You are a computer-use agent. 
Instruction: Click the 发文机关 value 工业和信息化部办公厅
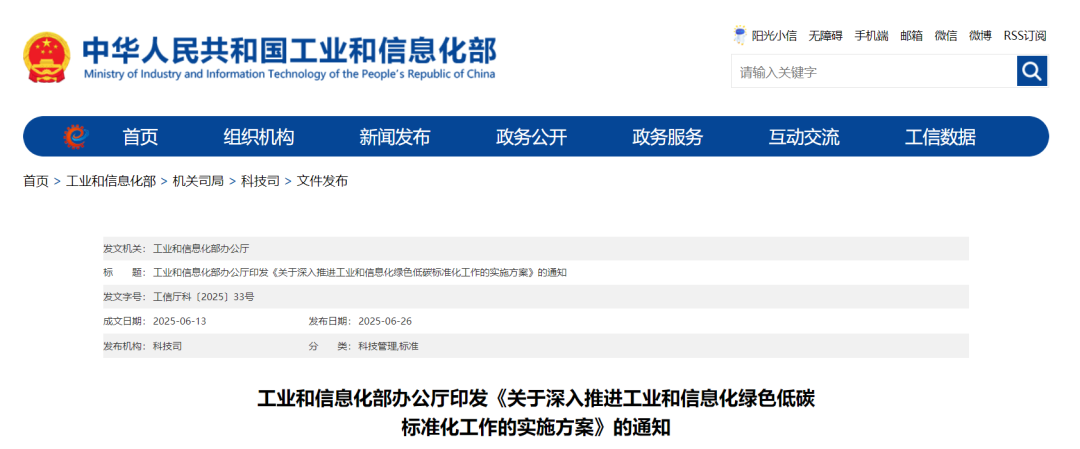click(x=200, y=249)
